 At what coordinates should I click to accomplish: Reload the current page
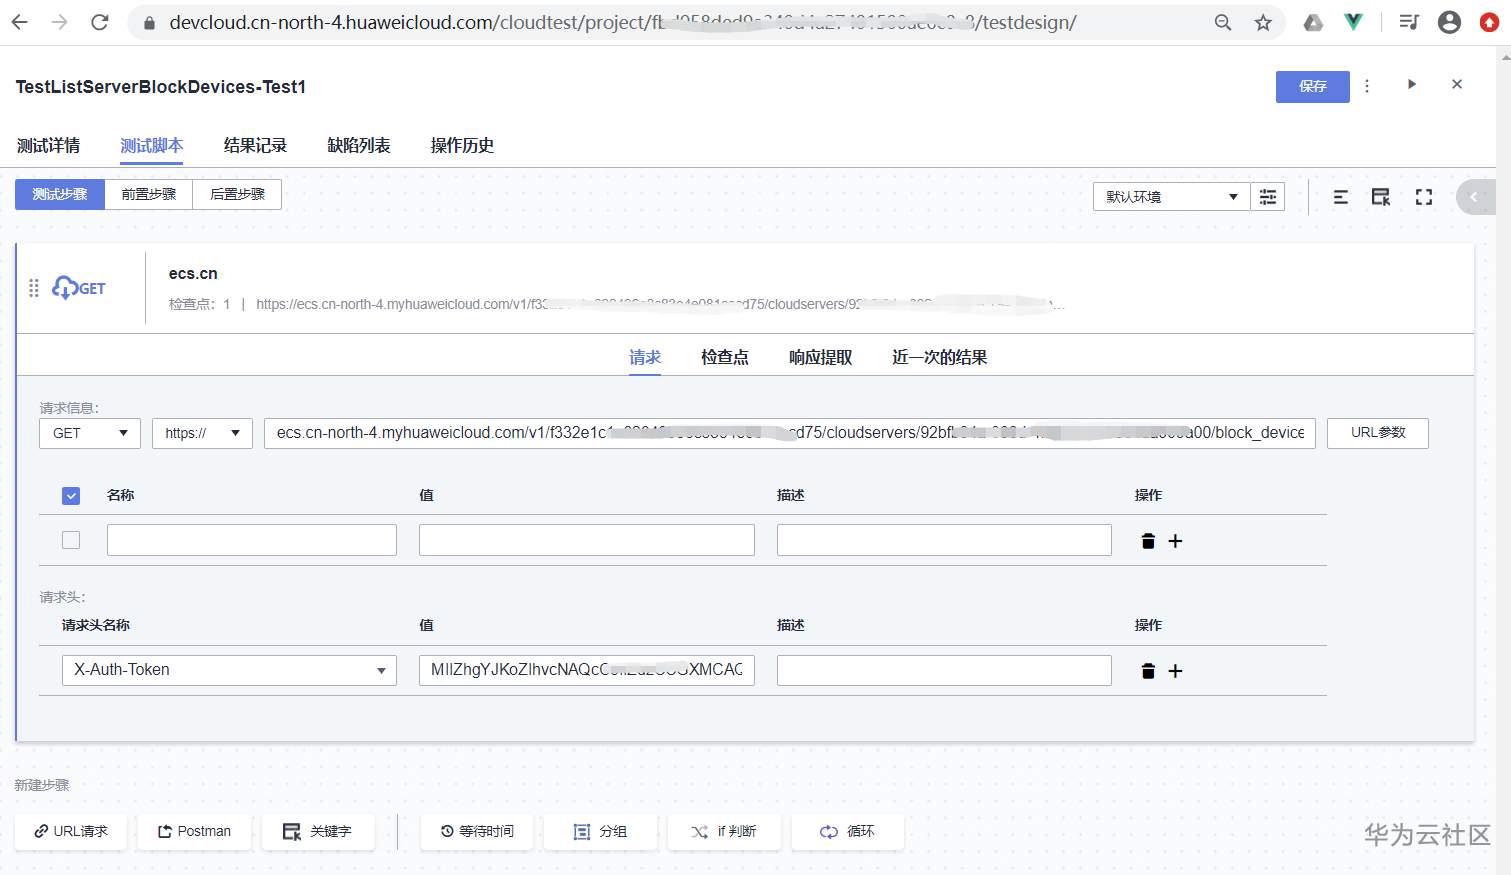tap(100, 22)
